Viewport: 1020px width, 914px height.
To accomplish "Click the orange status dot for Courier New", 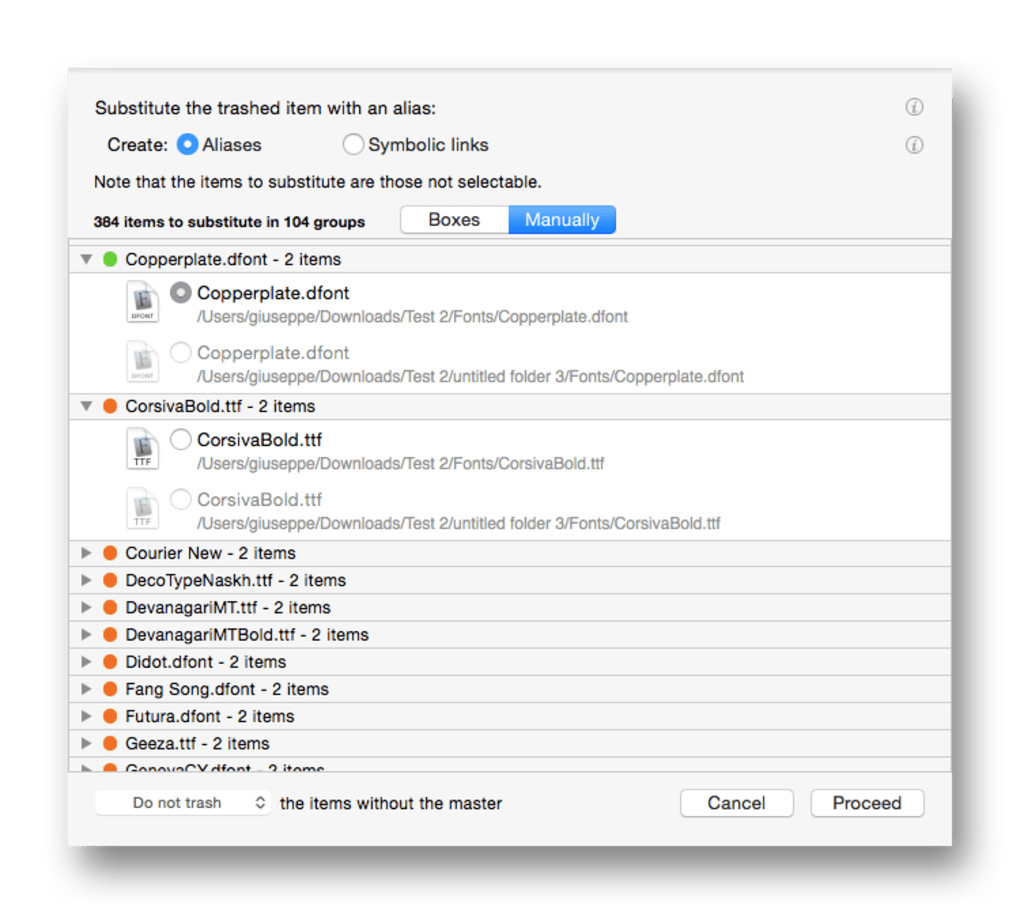I will tap(110, 553).
